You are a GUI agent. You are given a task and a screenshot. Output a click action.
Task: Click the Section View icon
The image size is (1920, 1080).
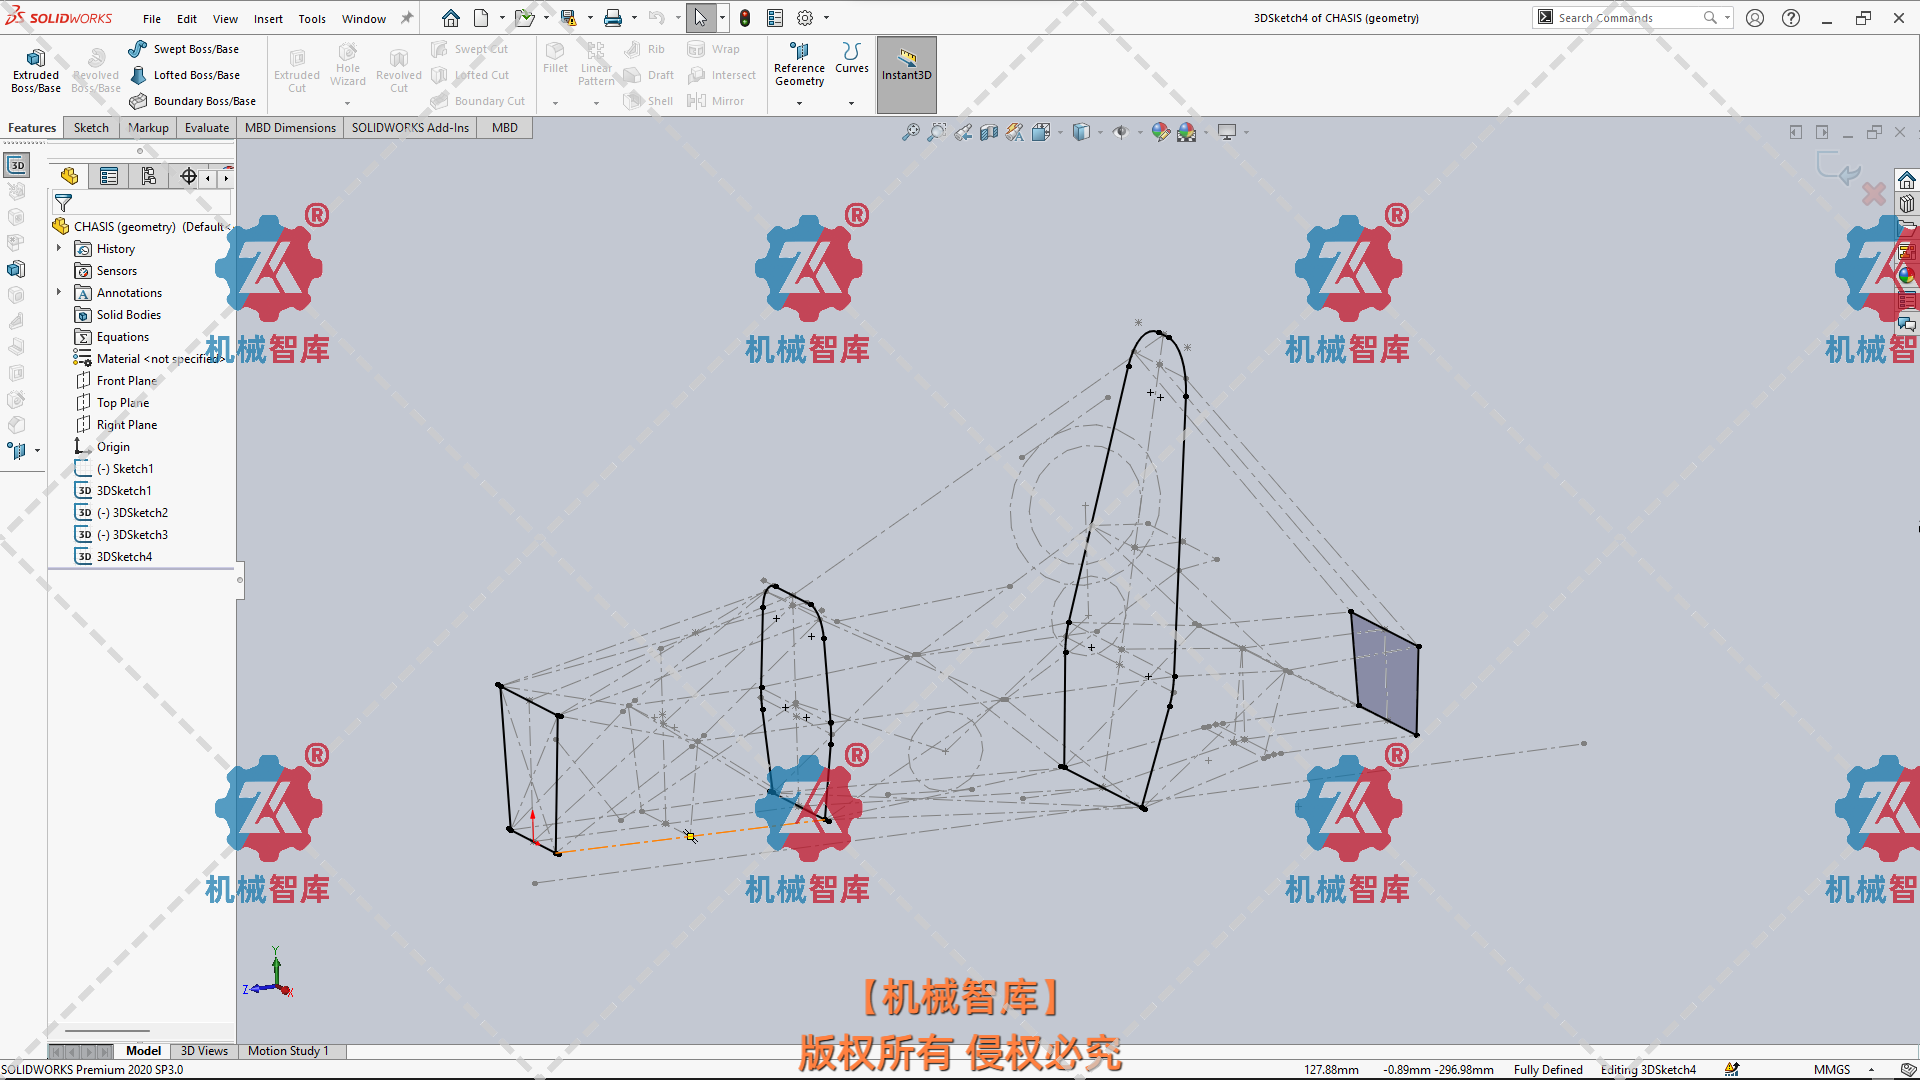tap(989, 132)
